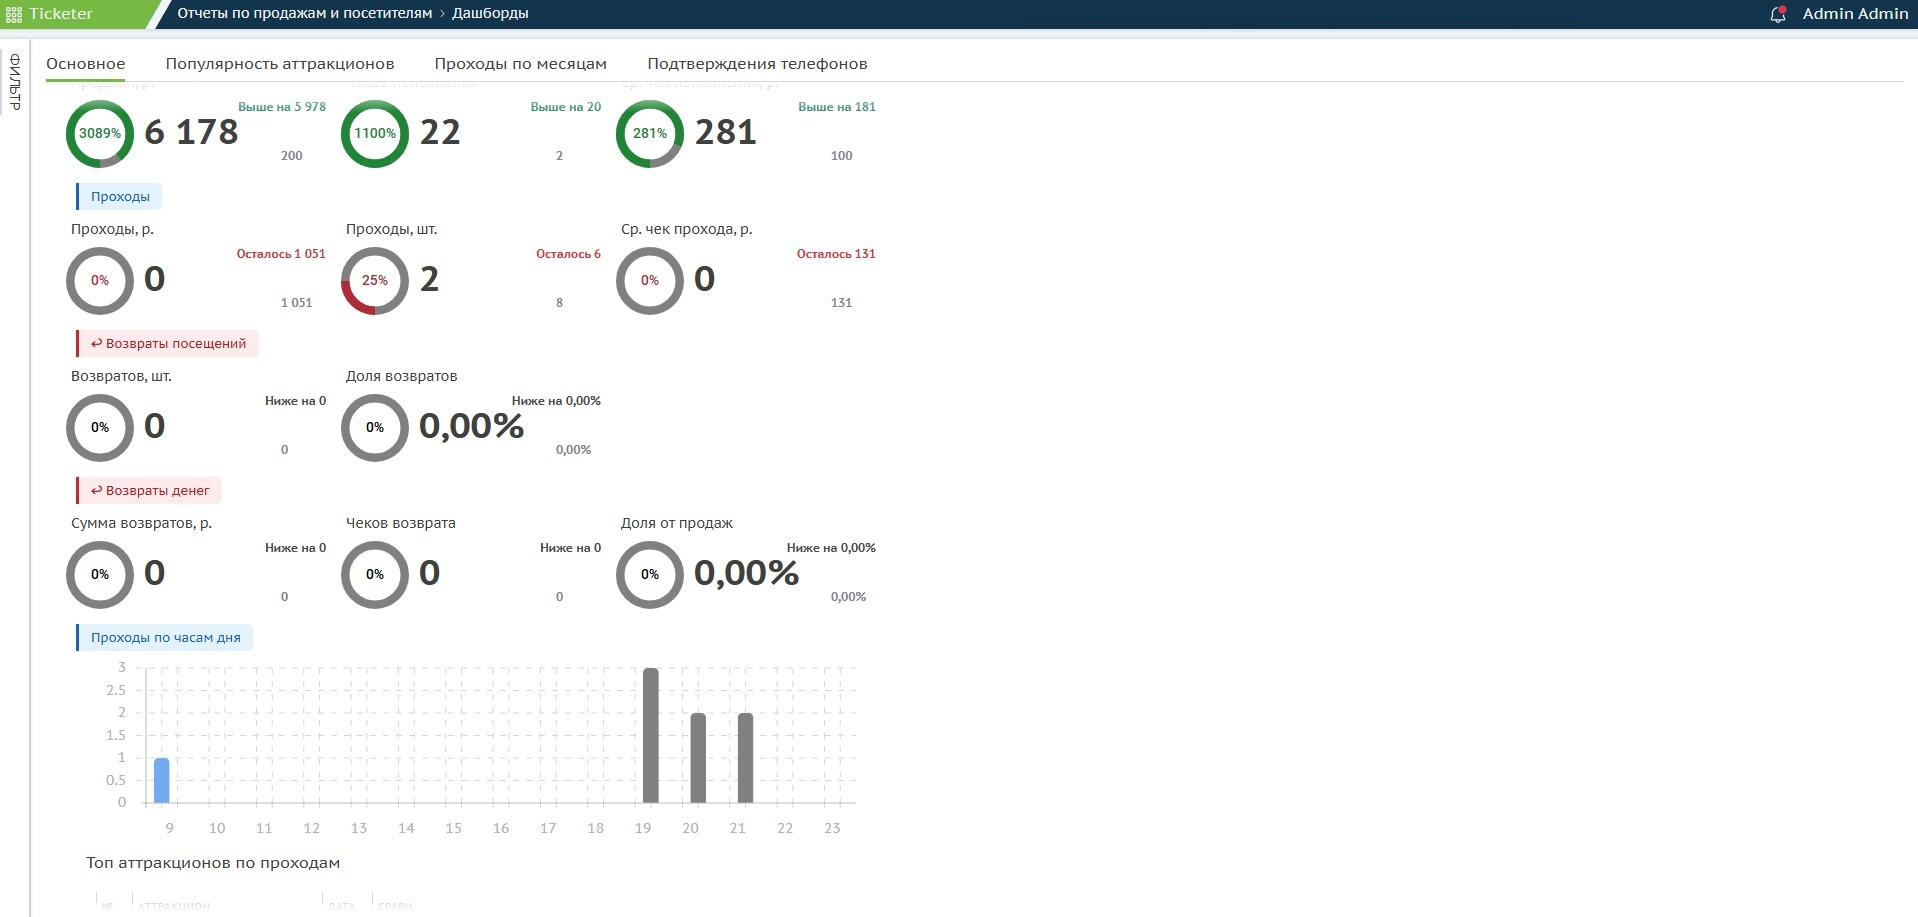Click the Ticketer logo text
Screen dimensions: 1918x917
click(x=61, y=14)
